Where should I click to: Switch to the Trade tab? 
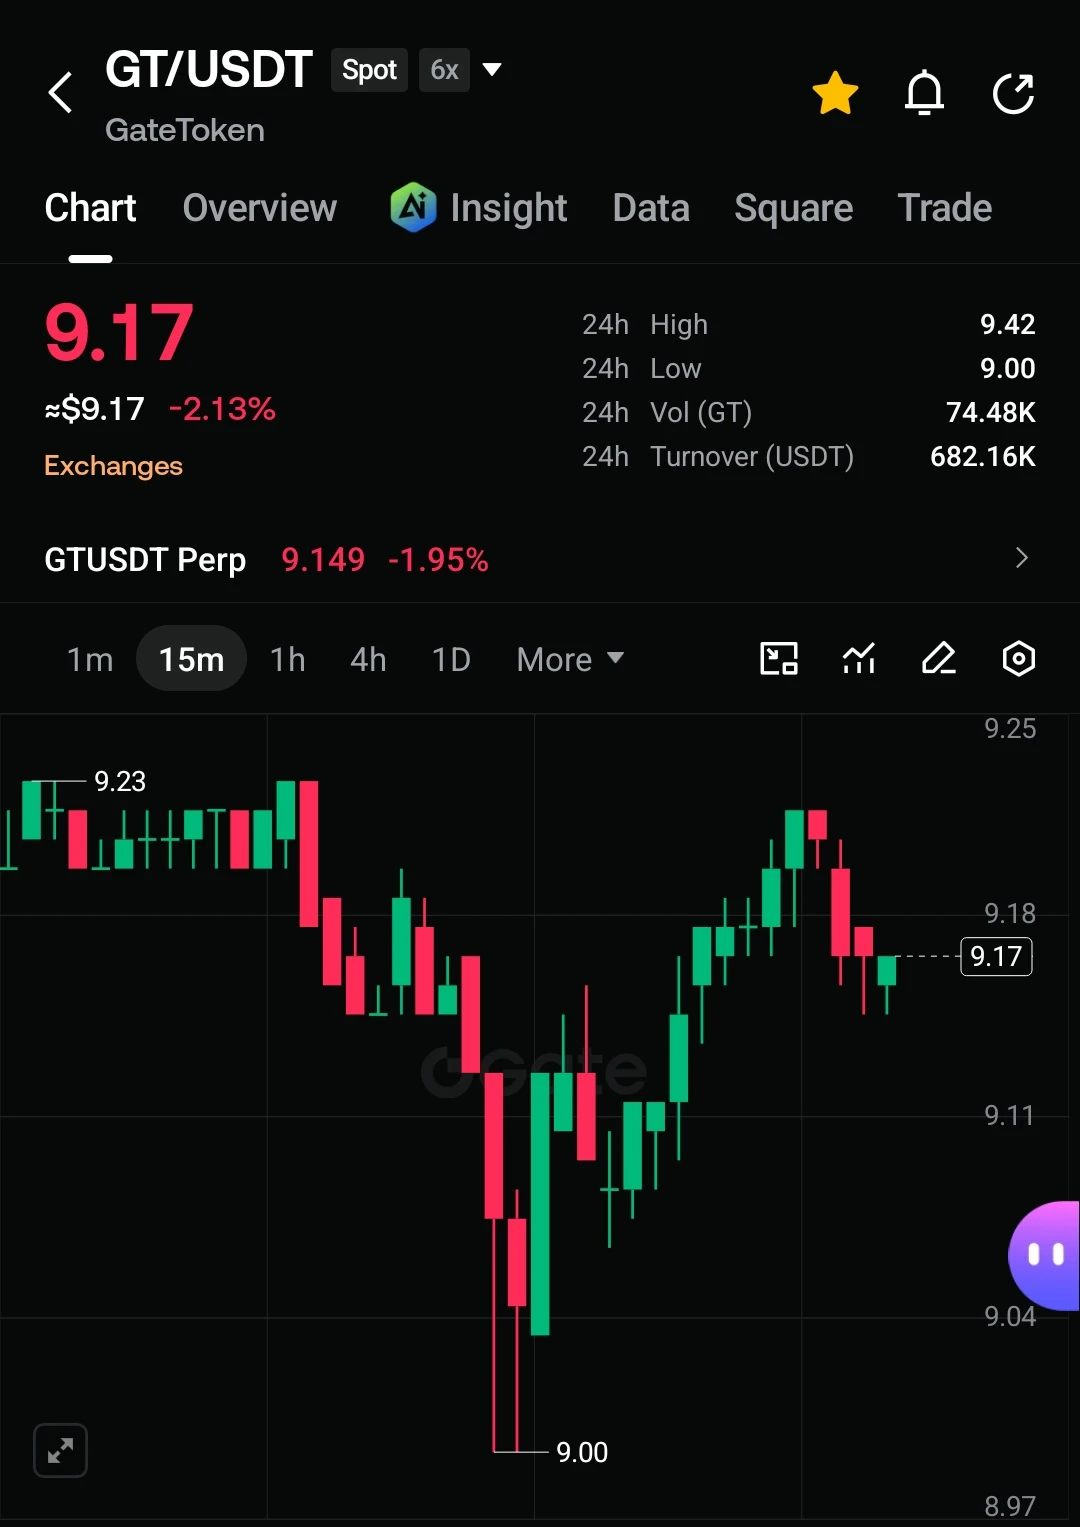[x=945, y=208]
